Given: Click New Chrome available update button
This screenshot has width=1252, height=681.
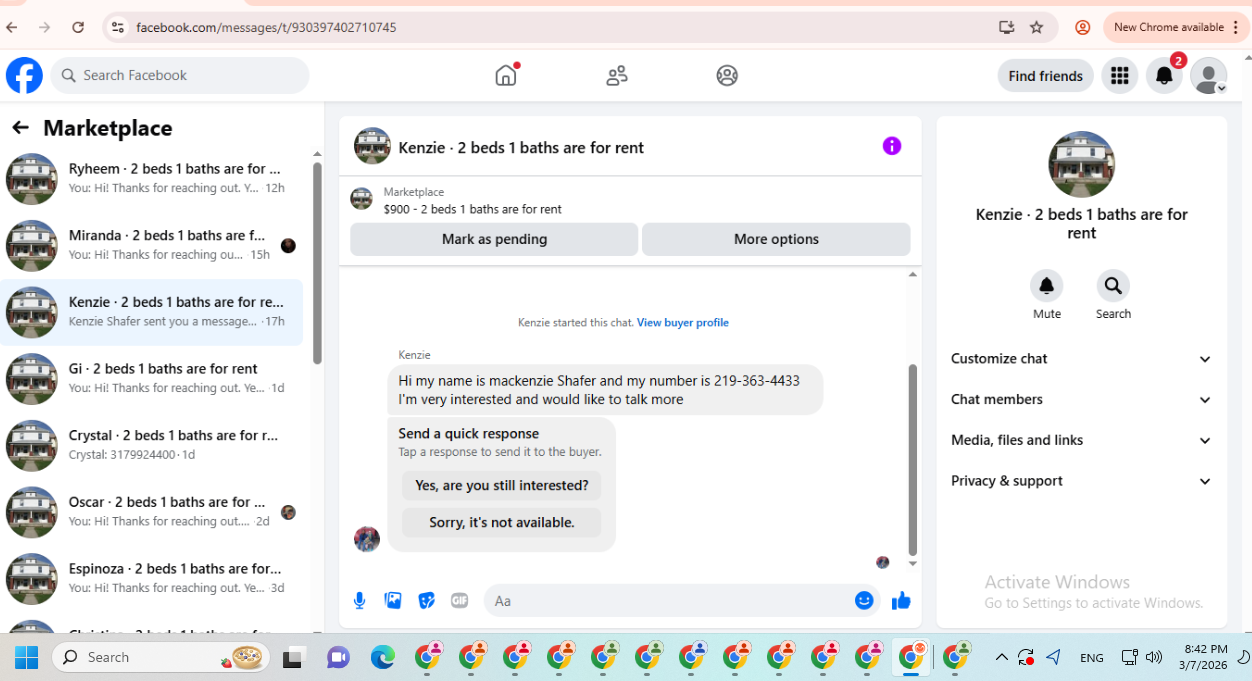Looking at the screenshot, I should tap(1174, 27).
